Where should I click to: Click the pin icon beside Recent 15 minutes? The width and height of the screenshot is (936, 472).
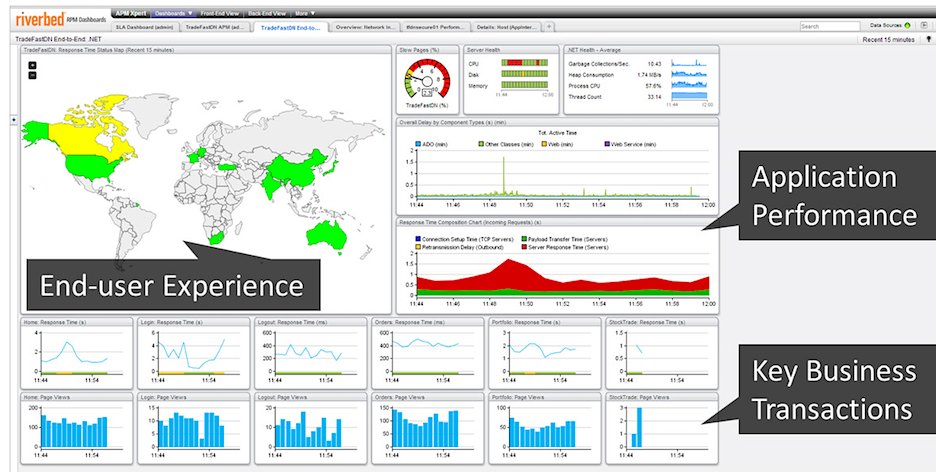pyautogui.click(x=927, y=39)
